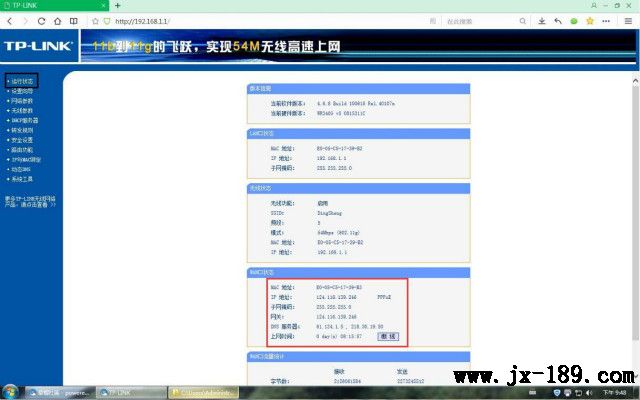Close the TP-LINK tab
This screenshot has height=400, width=640.
tap(104, 5)
